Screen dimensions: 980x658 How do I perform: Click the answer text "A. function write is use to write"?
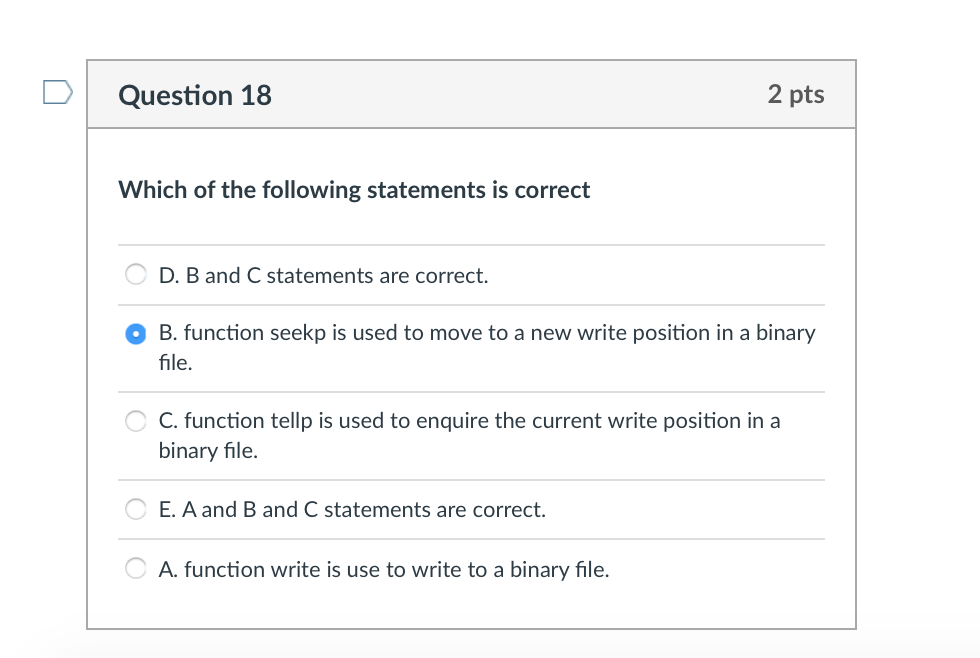tap(383, 570)
